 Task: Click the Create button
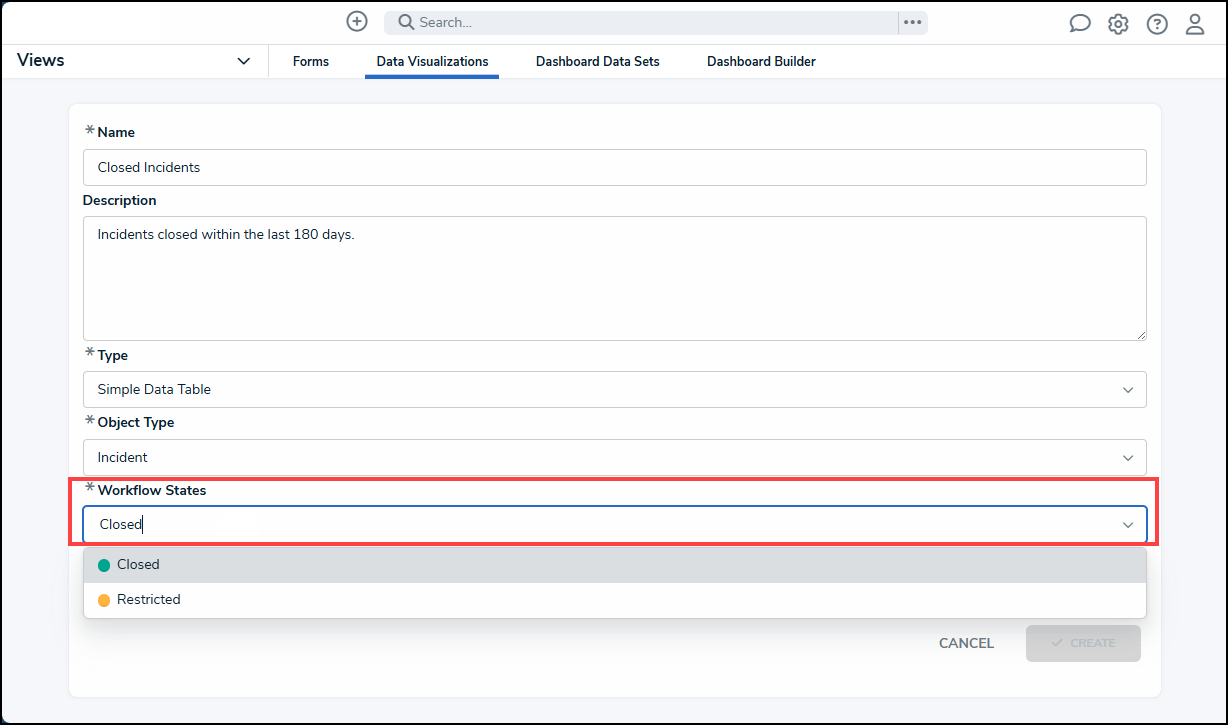(1083, 643)
